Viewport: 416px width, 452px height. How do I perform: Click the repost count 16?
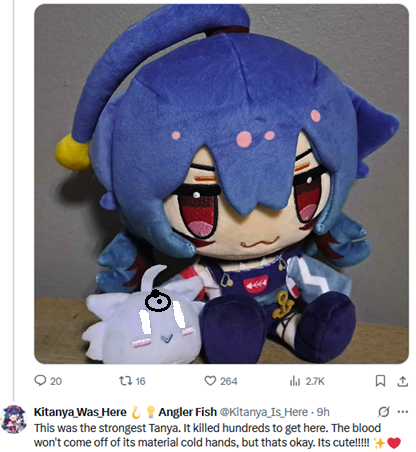coord(140,381)
